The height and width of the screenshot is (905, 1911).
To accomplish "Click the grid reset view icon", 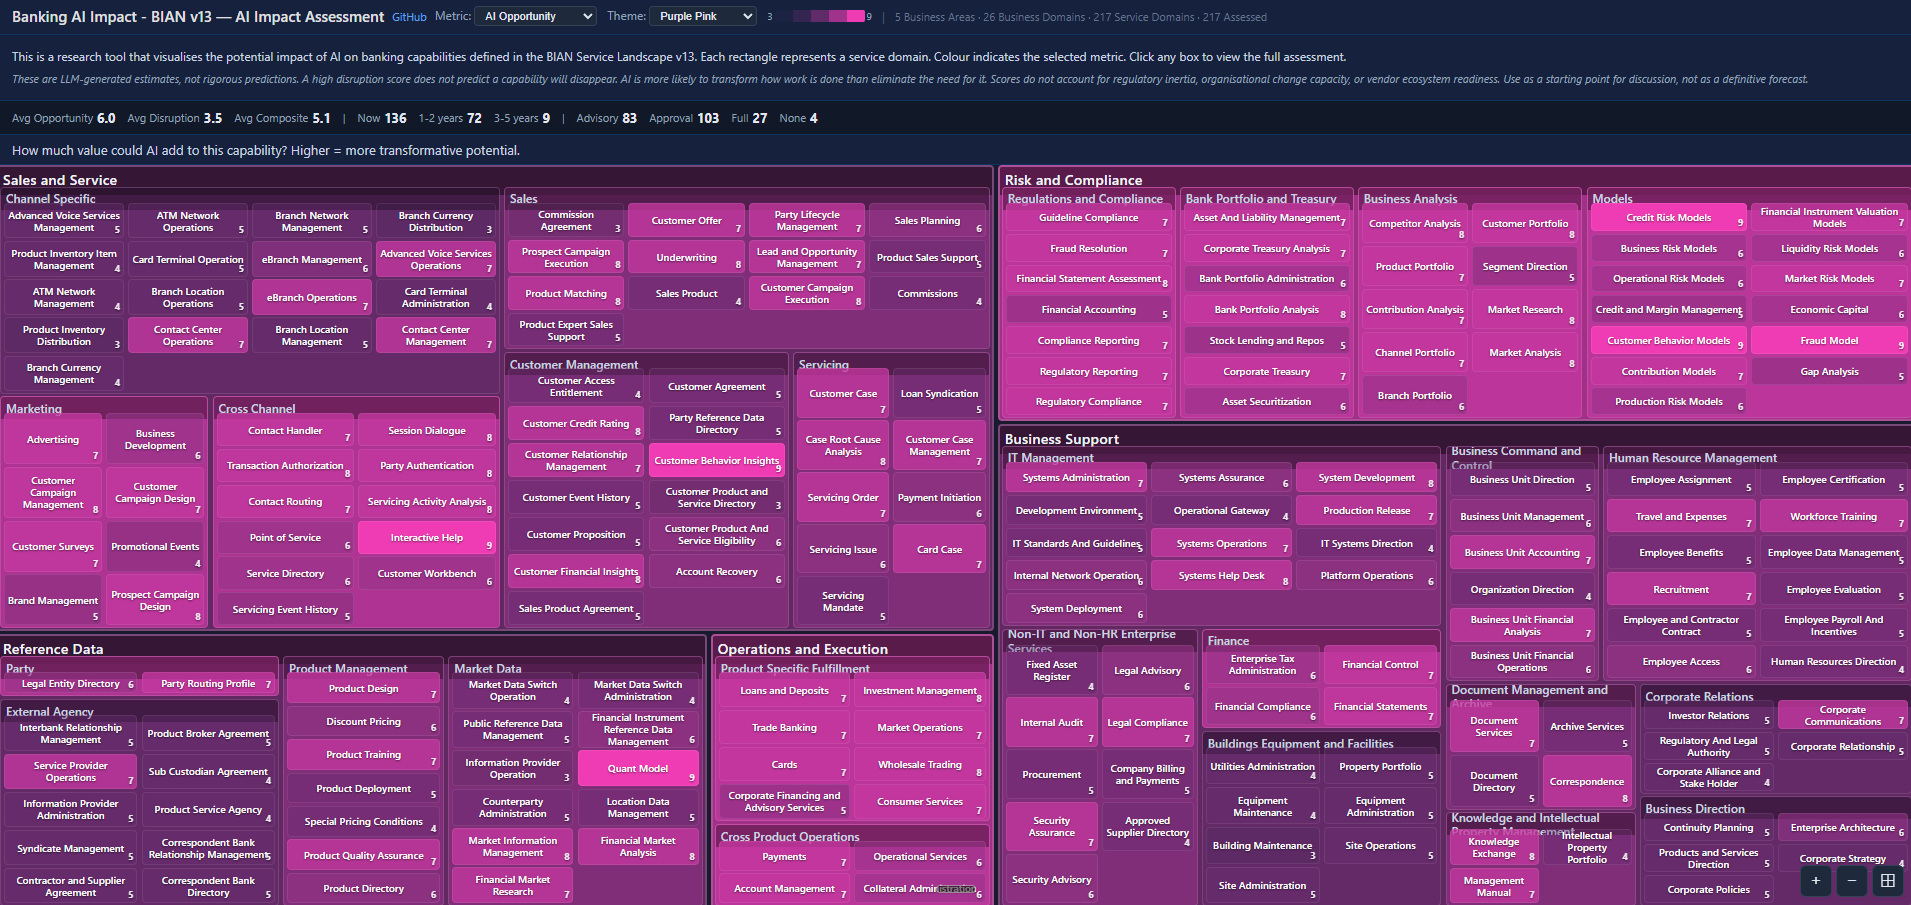I will 1887,881.
